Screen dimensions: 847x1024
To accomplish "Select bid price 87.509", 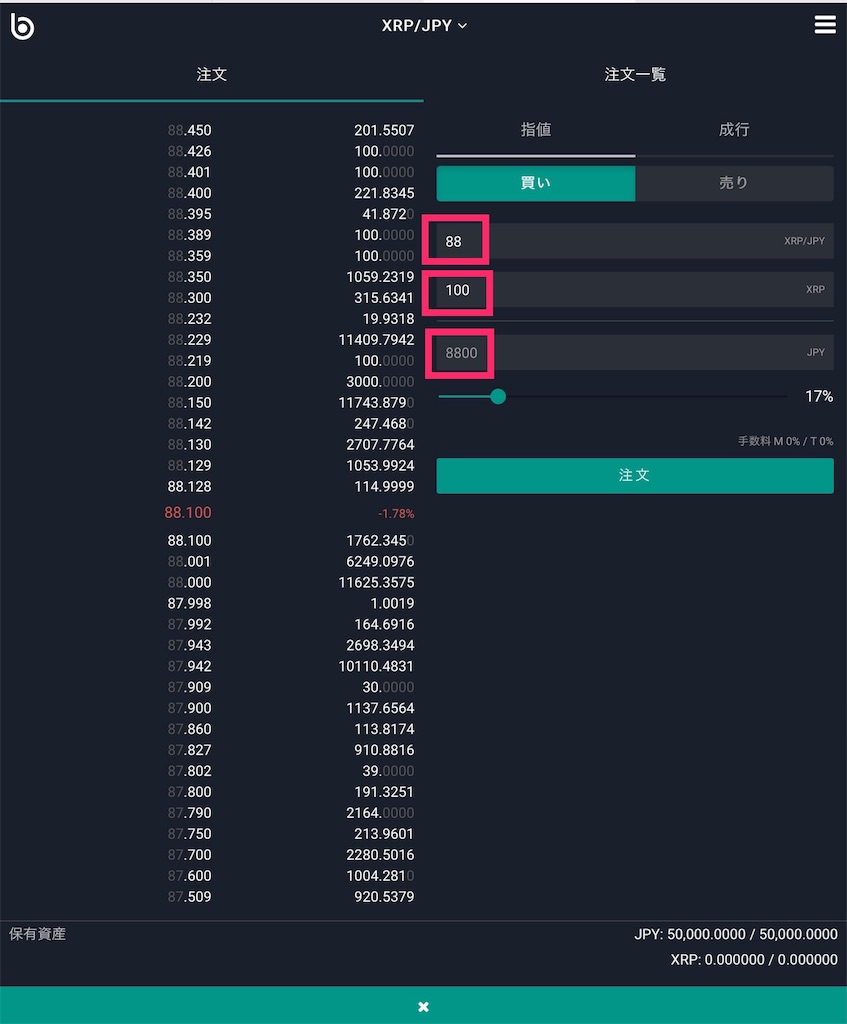I will (189, 897).
